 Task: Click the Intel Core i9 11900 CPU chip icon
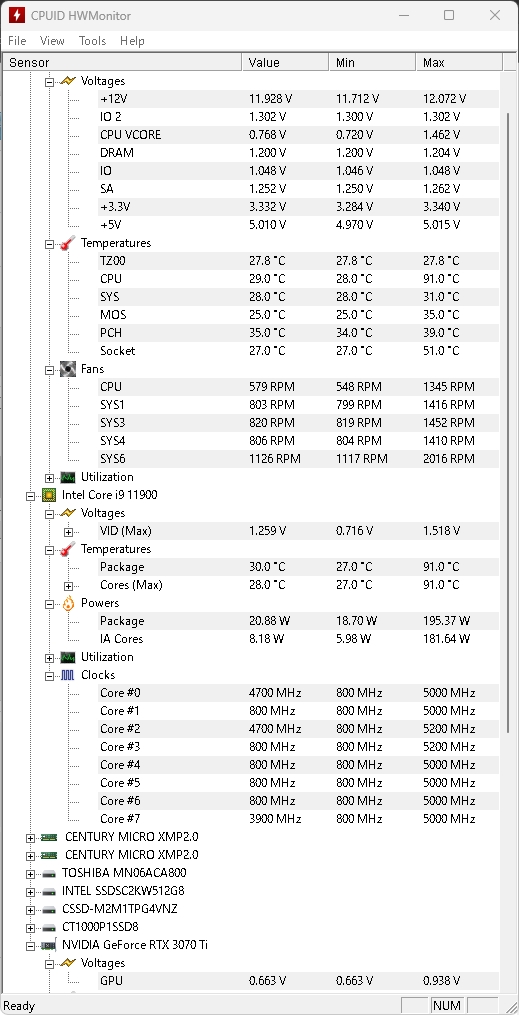(x=49, y=495)
